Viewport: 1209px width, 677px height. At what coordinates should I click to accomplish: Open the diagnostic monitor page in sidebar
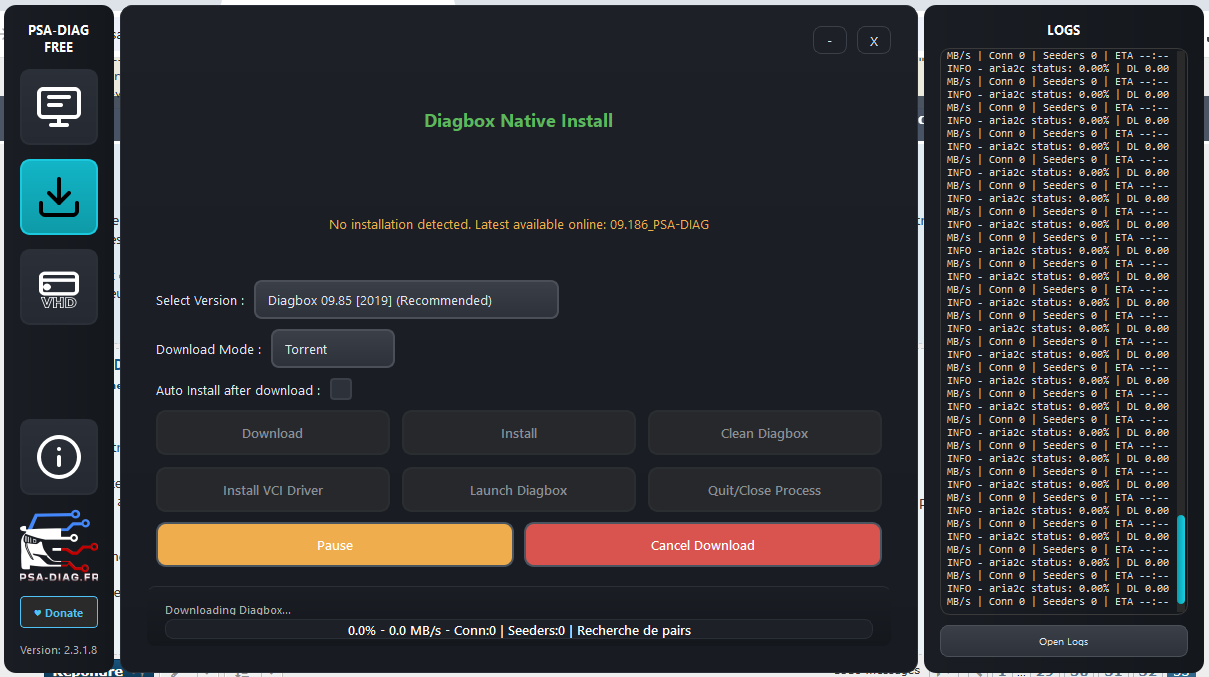click(x=59, y=107)
